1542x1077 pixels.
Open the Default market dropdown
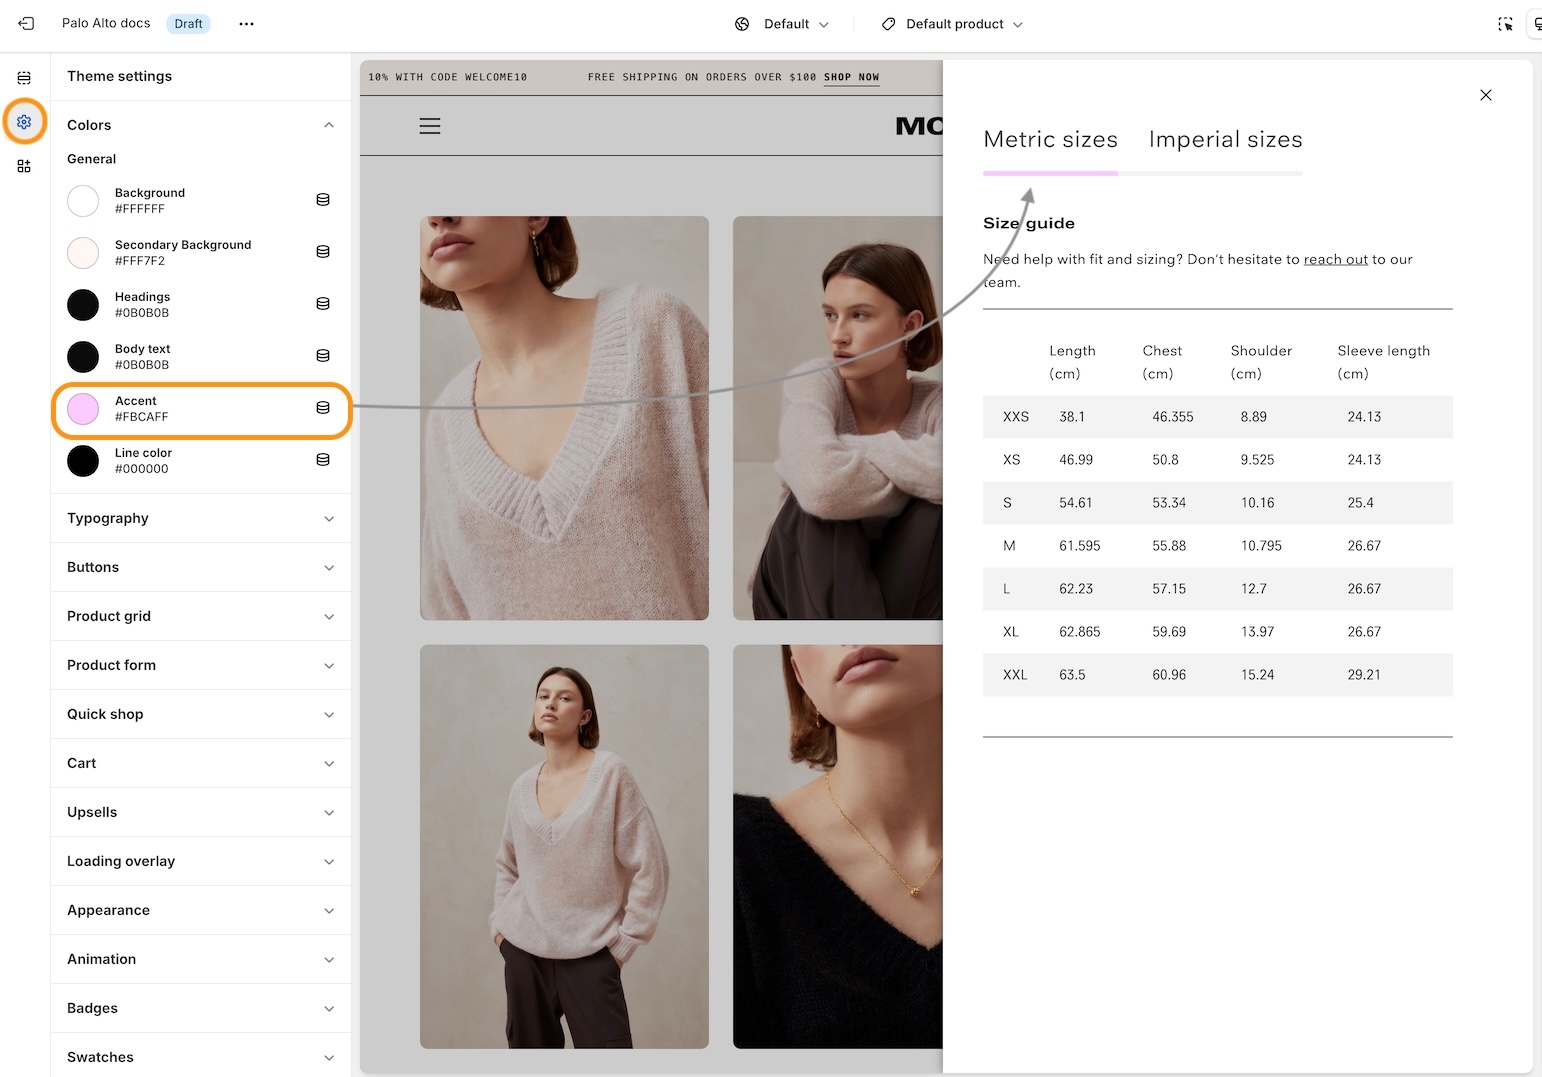pos(784,24)
